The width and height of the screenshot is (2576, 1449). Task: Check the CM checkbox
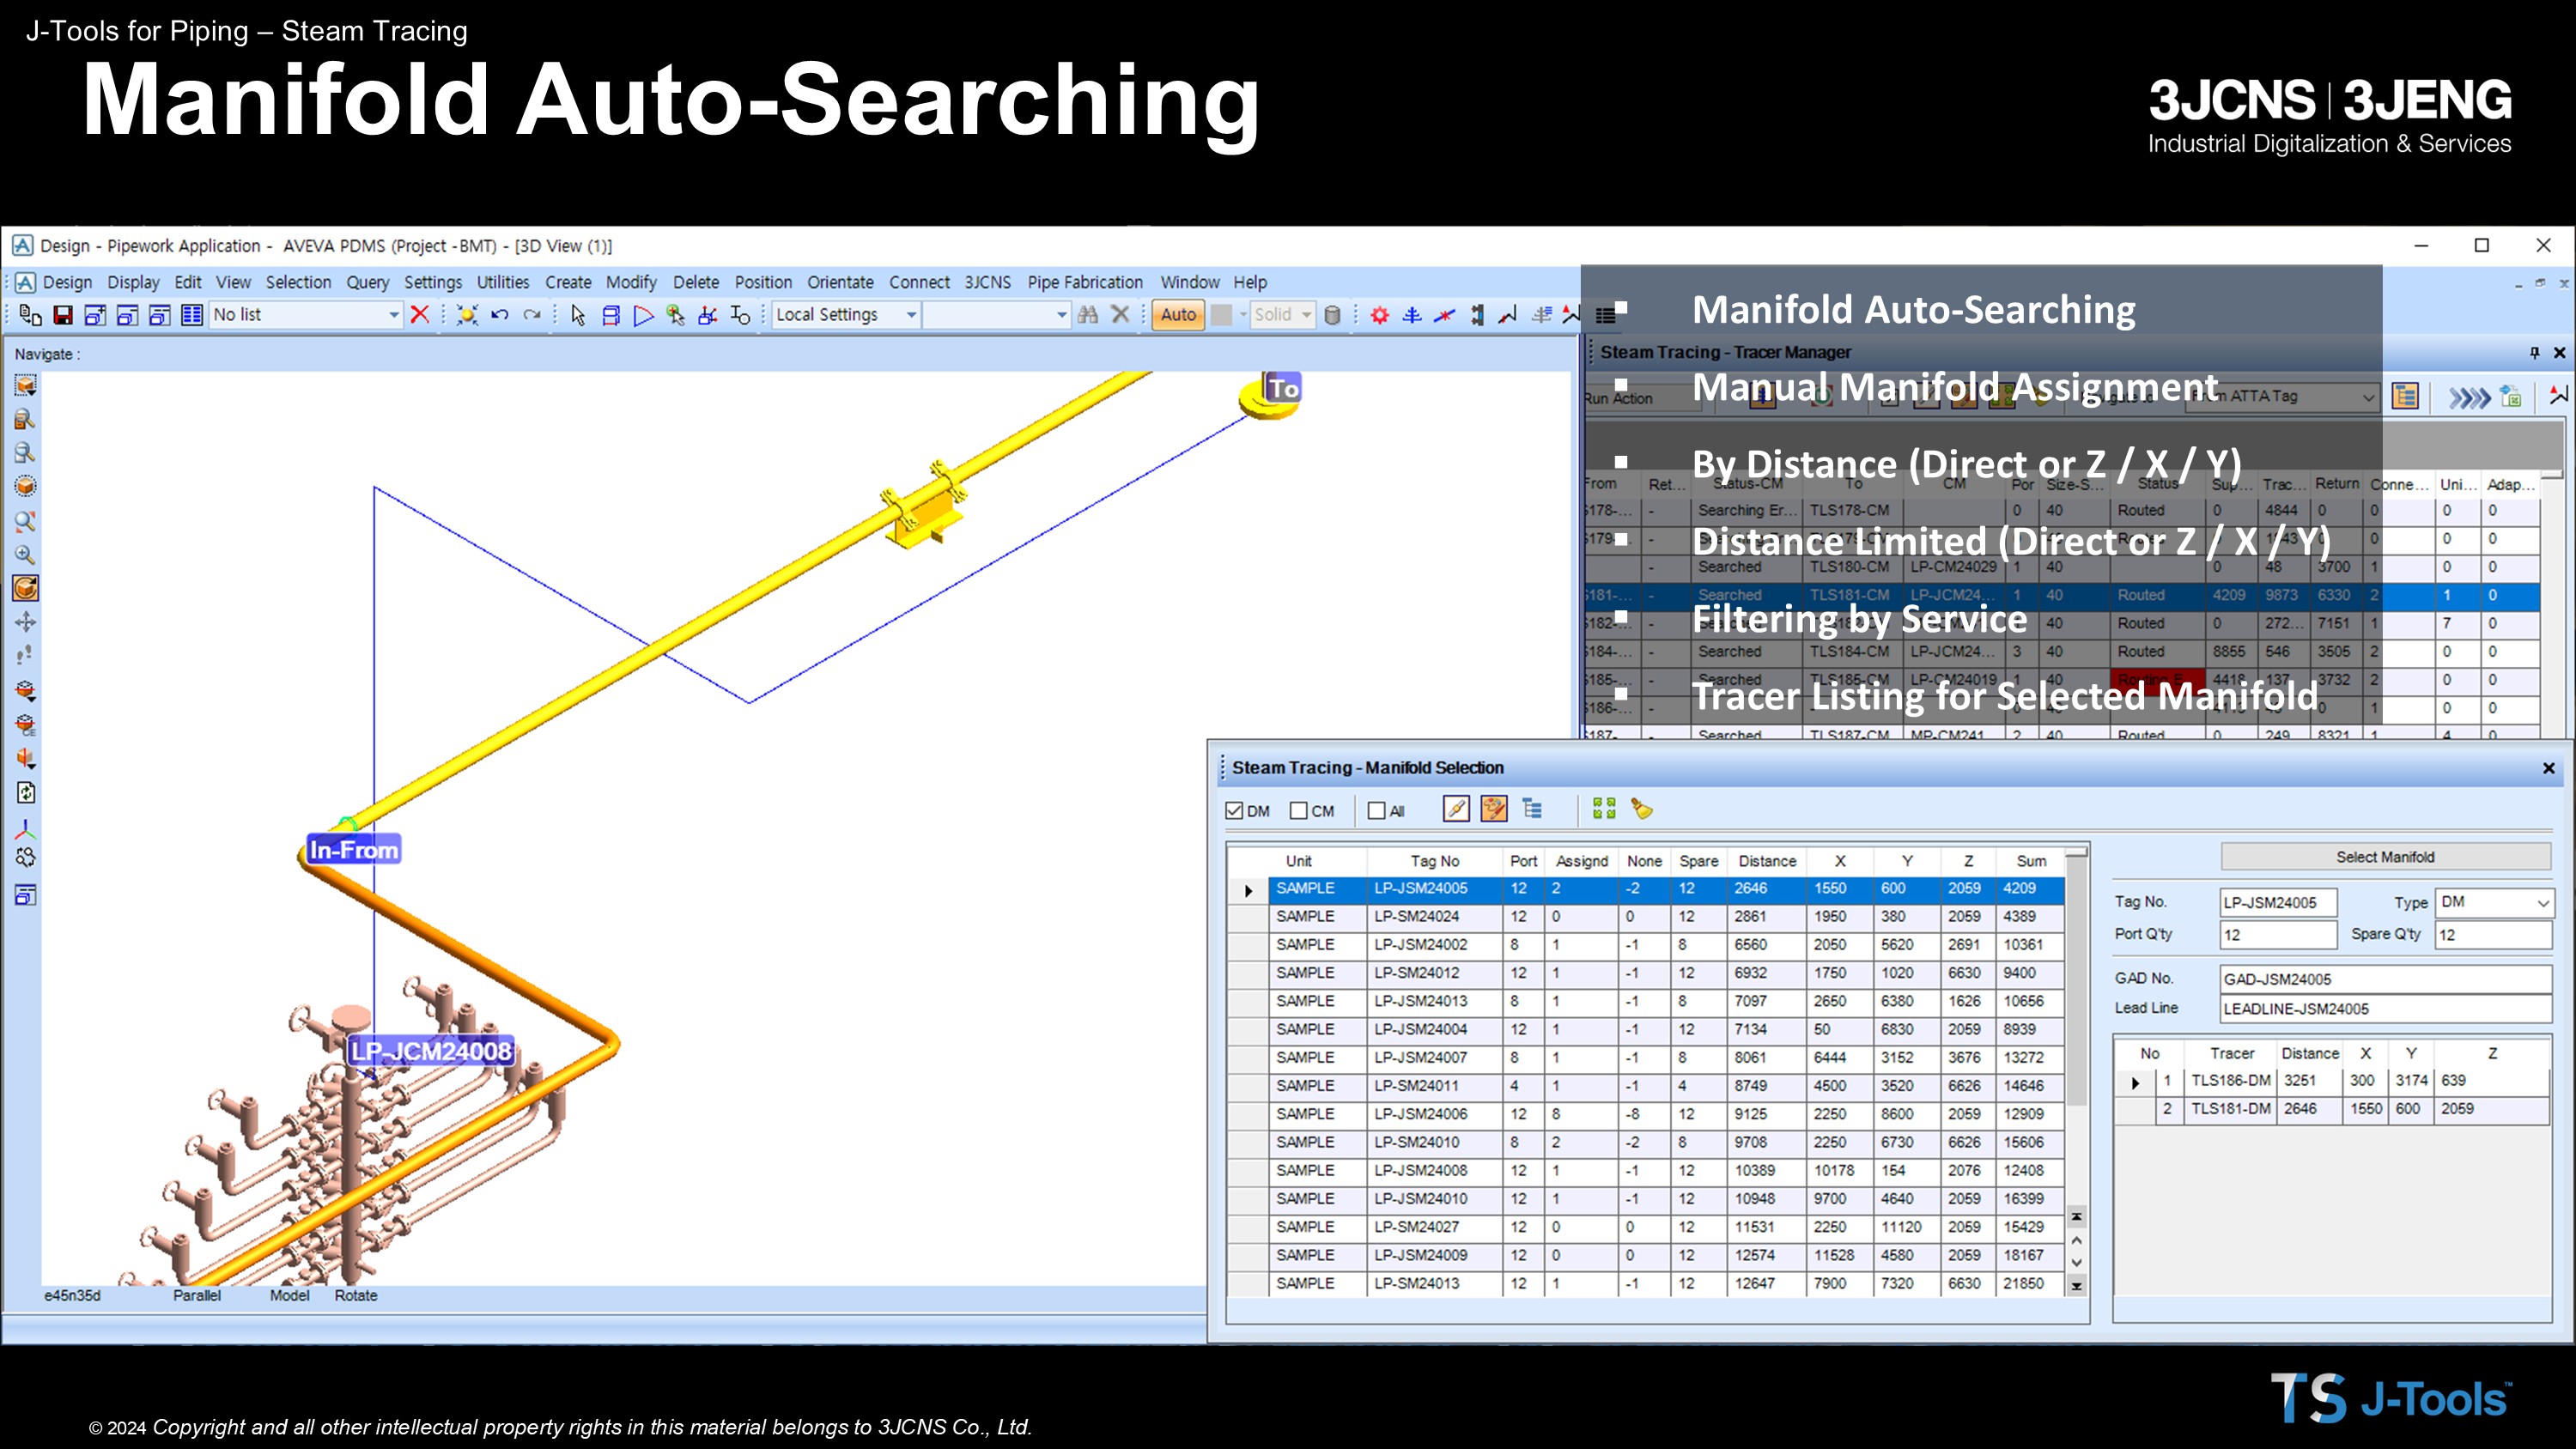coord(1298,811)
